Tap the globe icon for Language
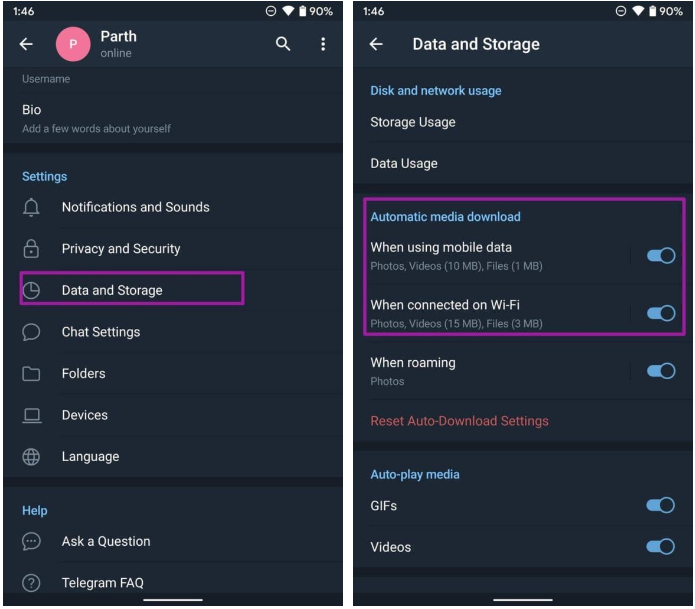Screen dimensions: 695x609 [x=31, y=457]
